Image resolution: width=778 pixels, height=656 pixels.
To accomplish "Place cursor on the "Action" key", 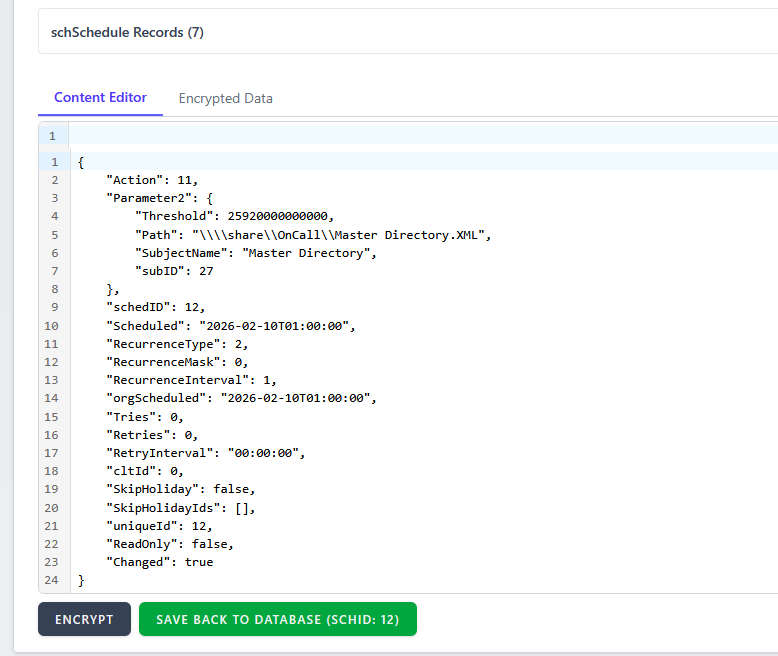I will click(135, 180).
